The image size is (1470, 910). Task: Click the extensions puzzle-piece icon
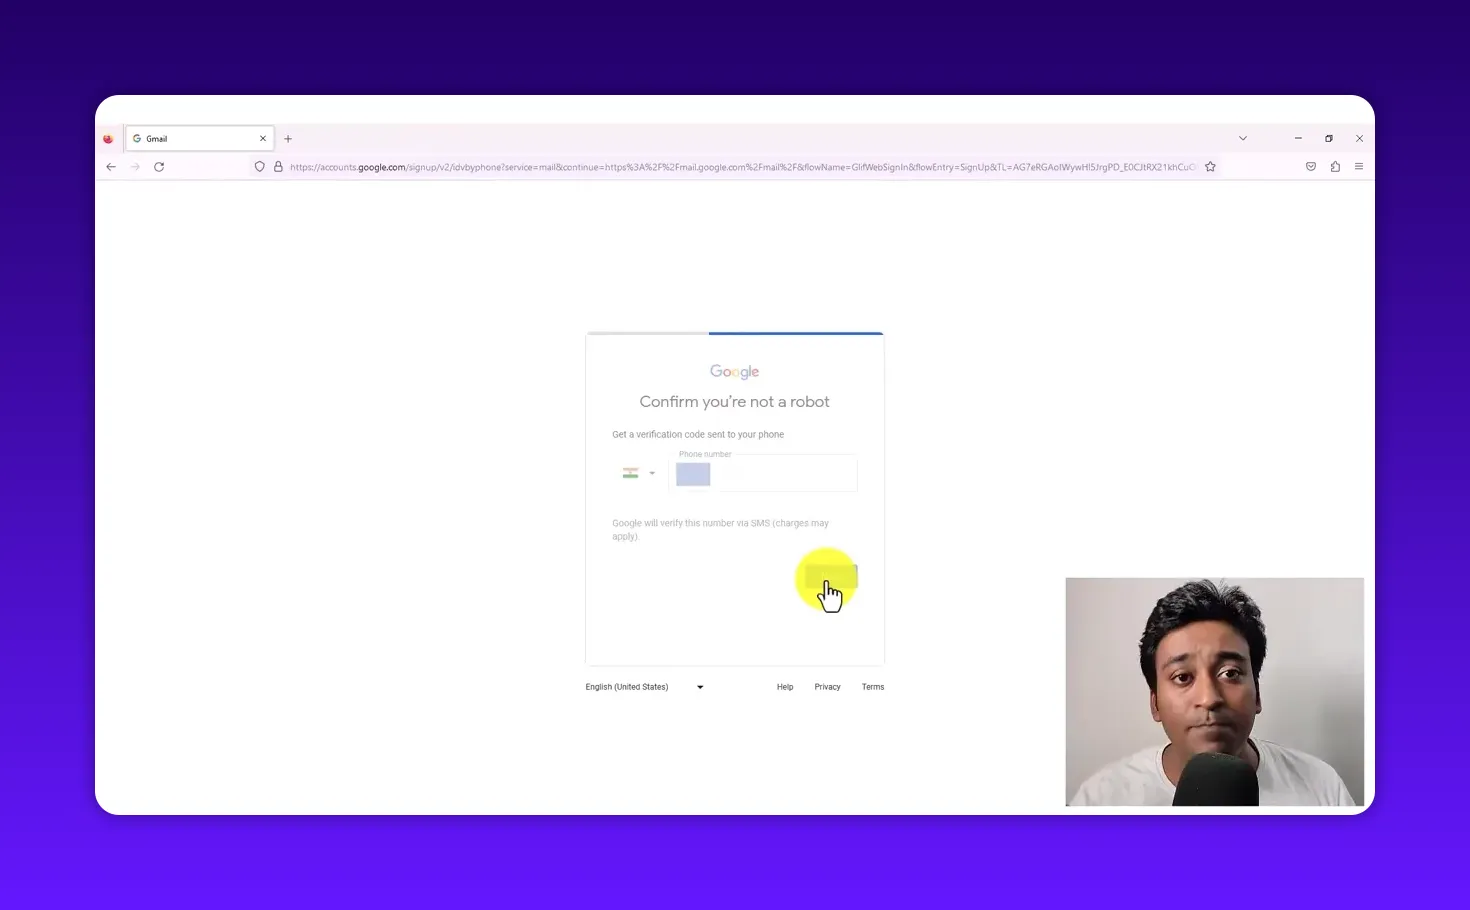[1335, 167]
